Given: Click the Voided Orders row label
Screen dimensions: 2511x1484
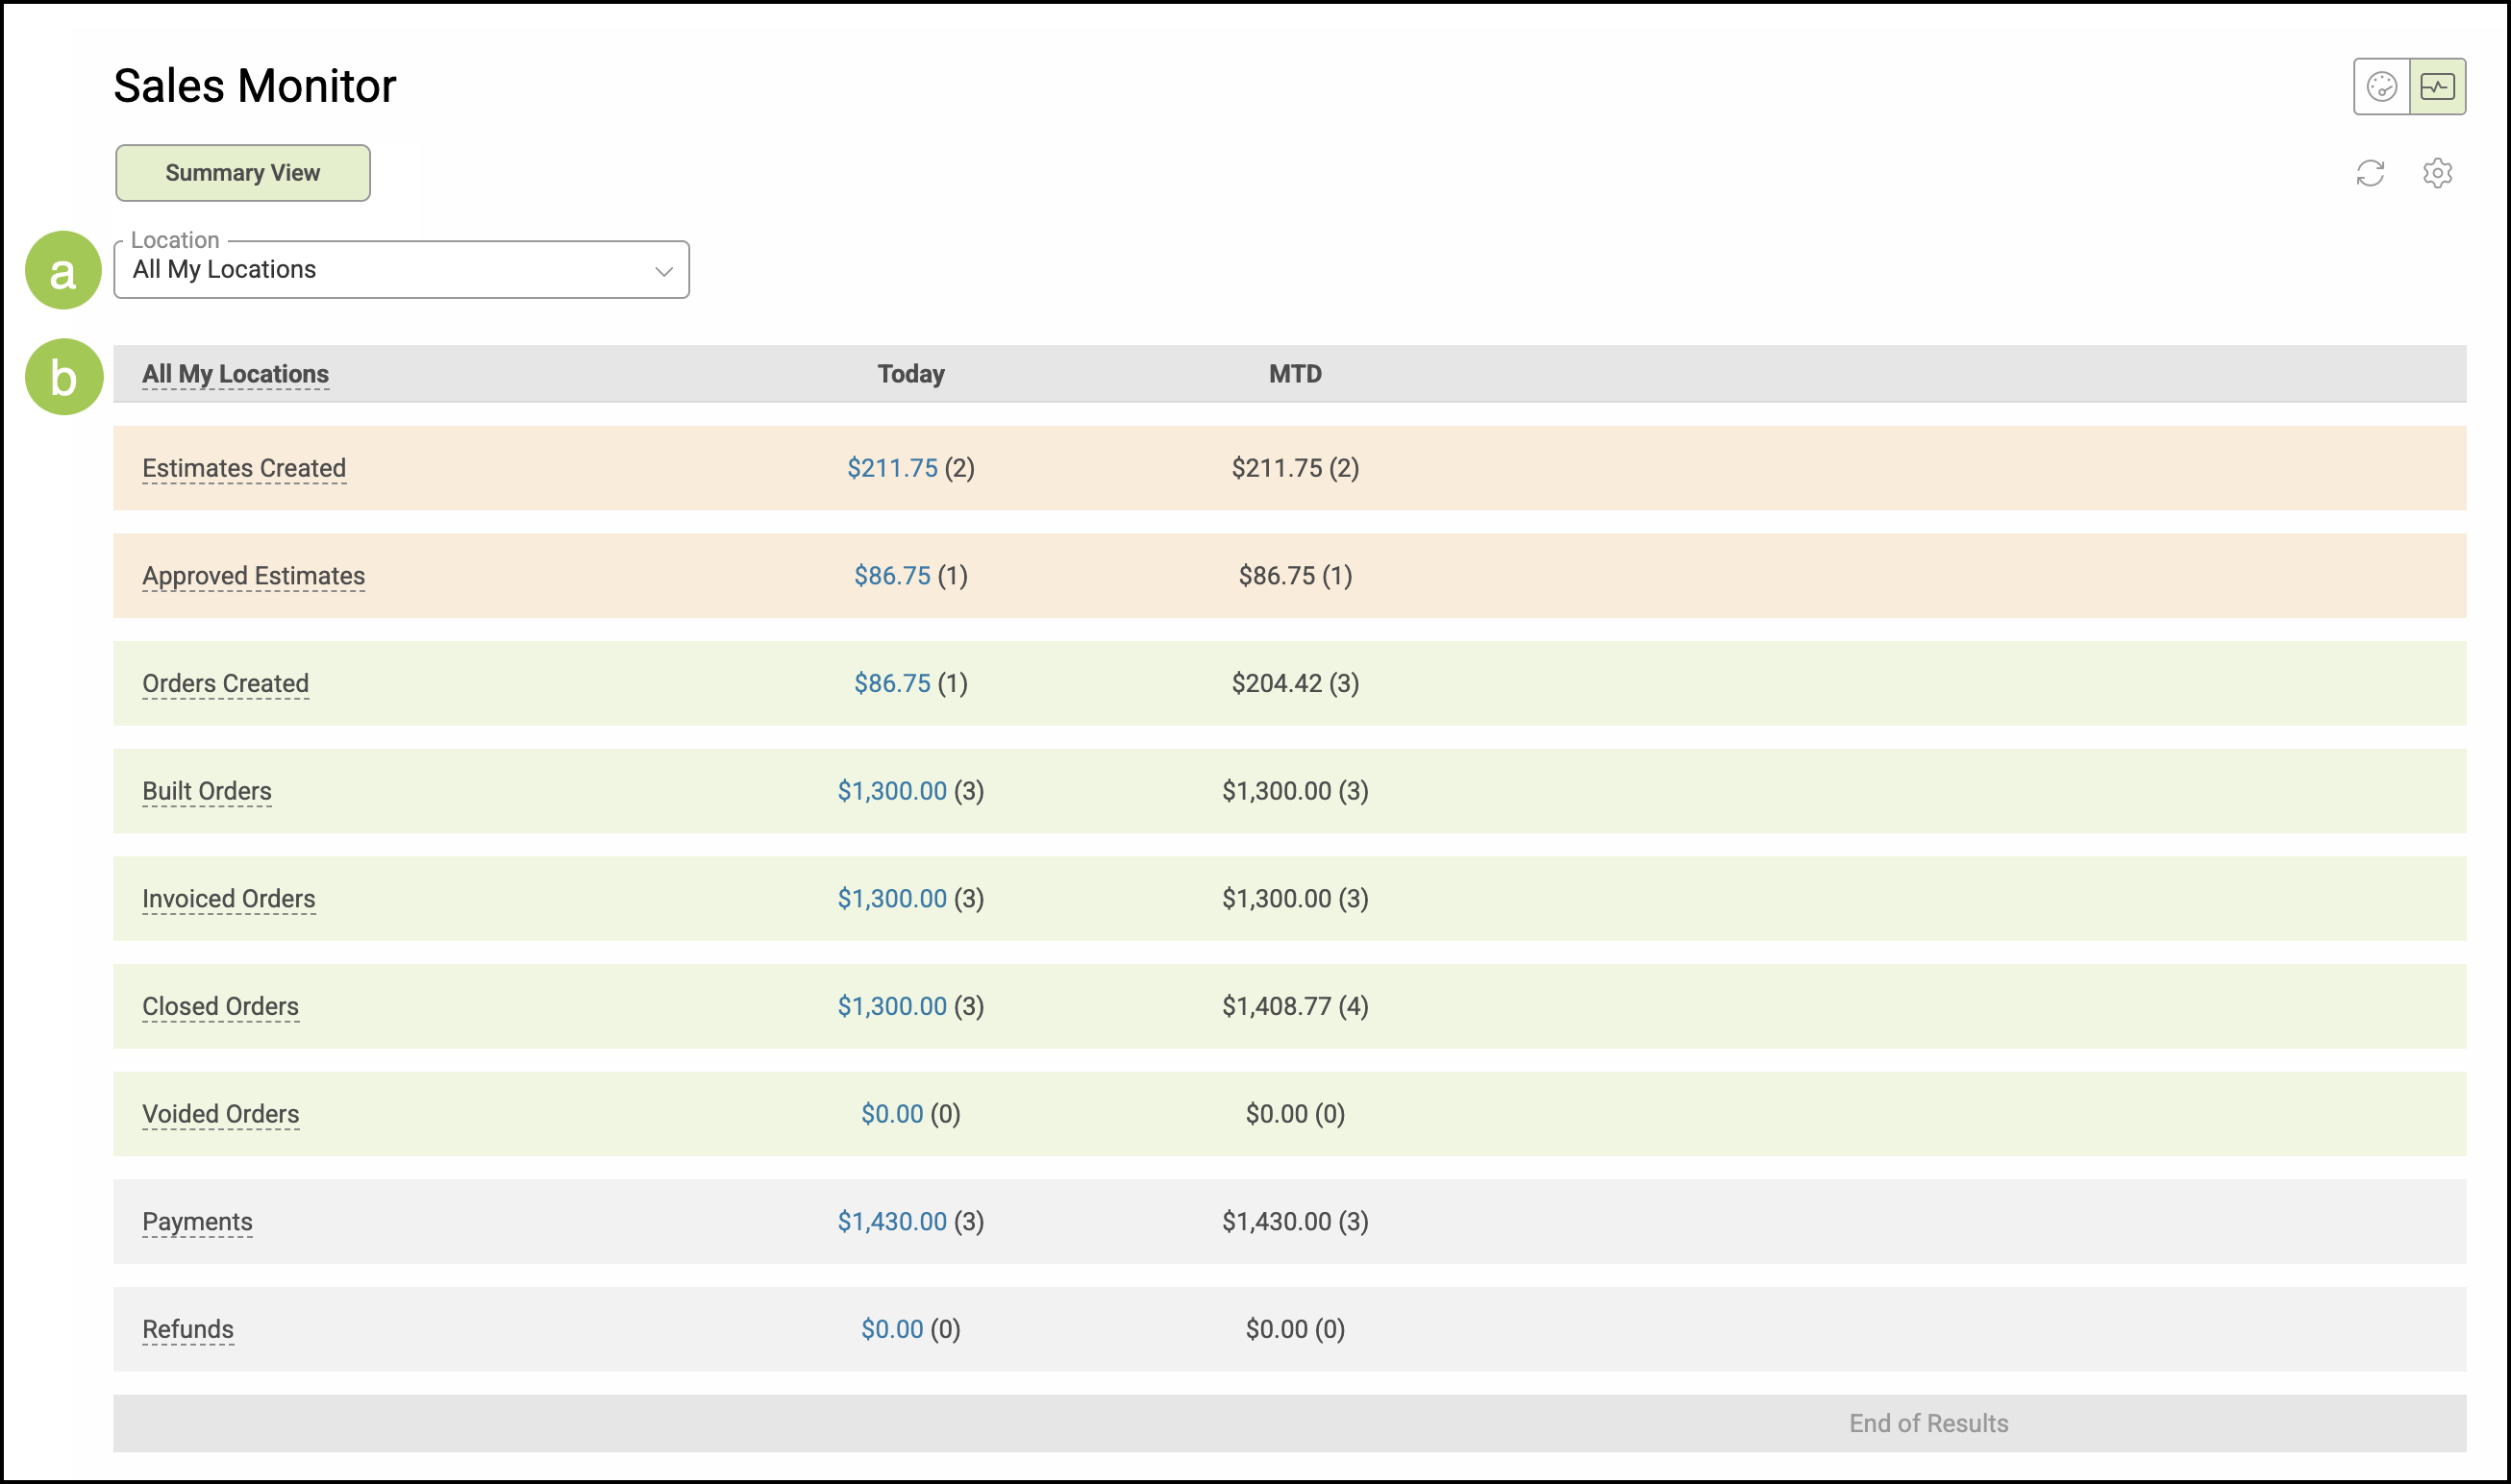Looking at the screenshot, I should tap(220, 1114).
